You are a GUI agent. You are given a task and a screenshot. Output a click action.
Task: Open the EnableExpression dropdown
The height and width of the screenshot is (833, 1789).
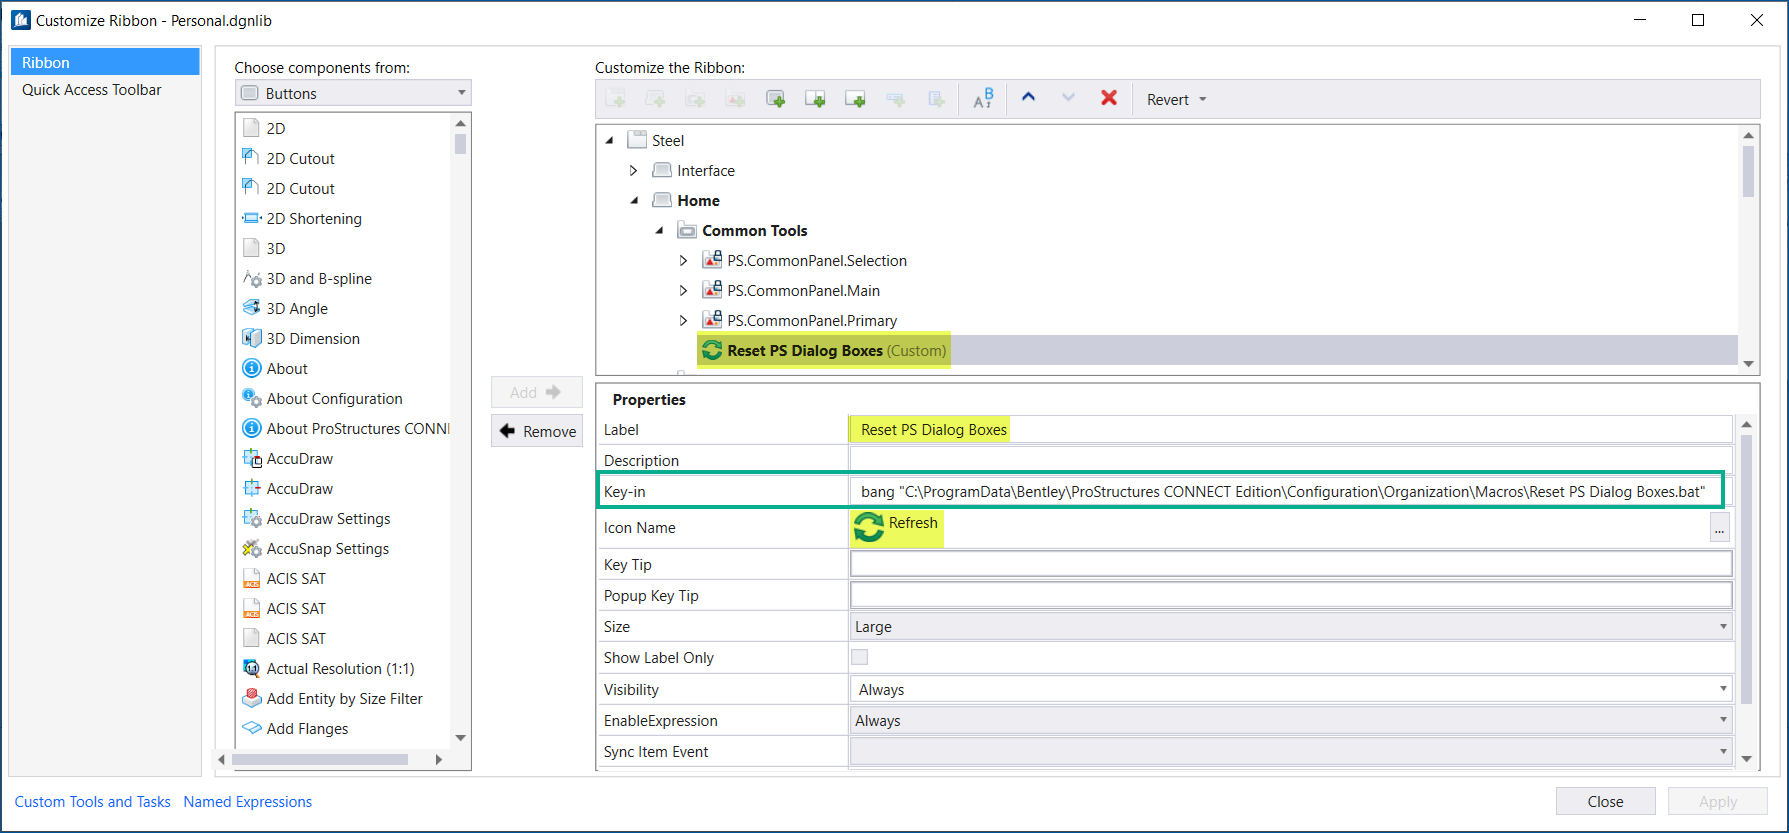click(x=1291, y=720)
